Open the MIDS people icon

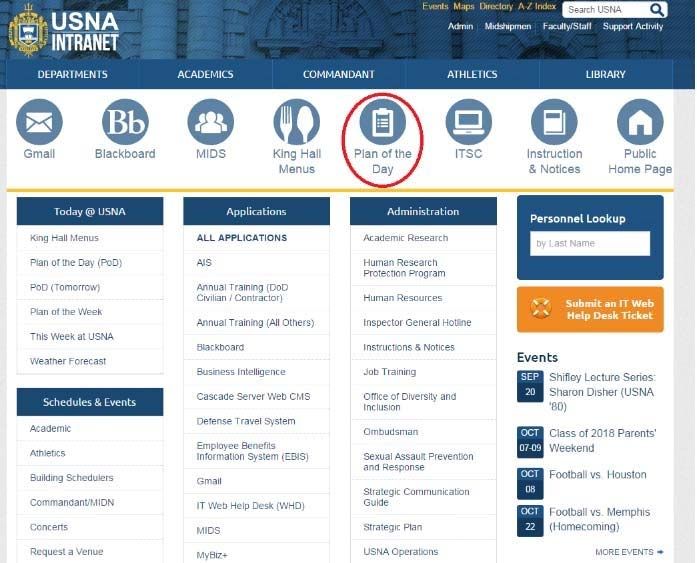point(211,122)
